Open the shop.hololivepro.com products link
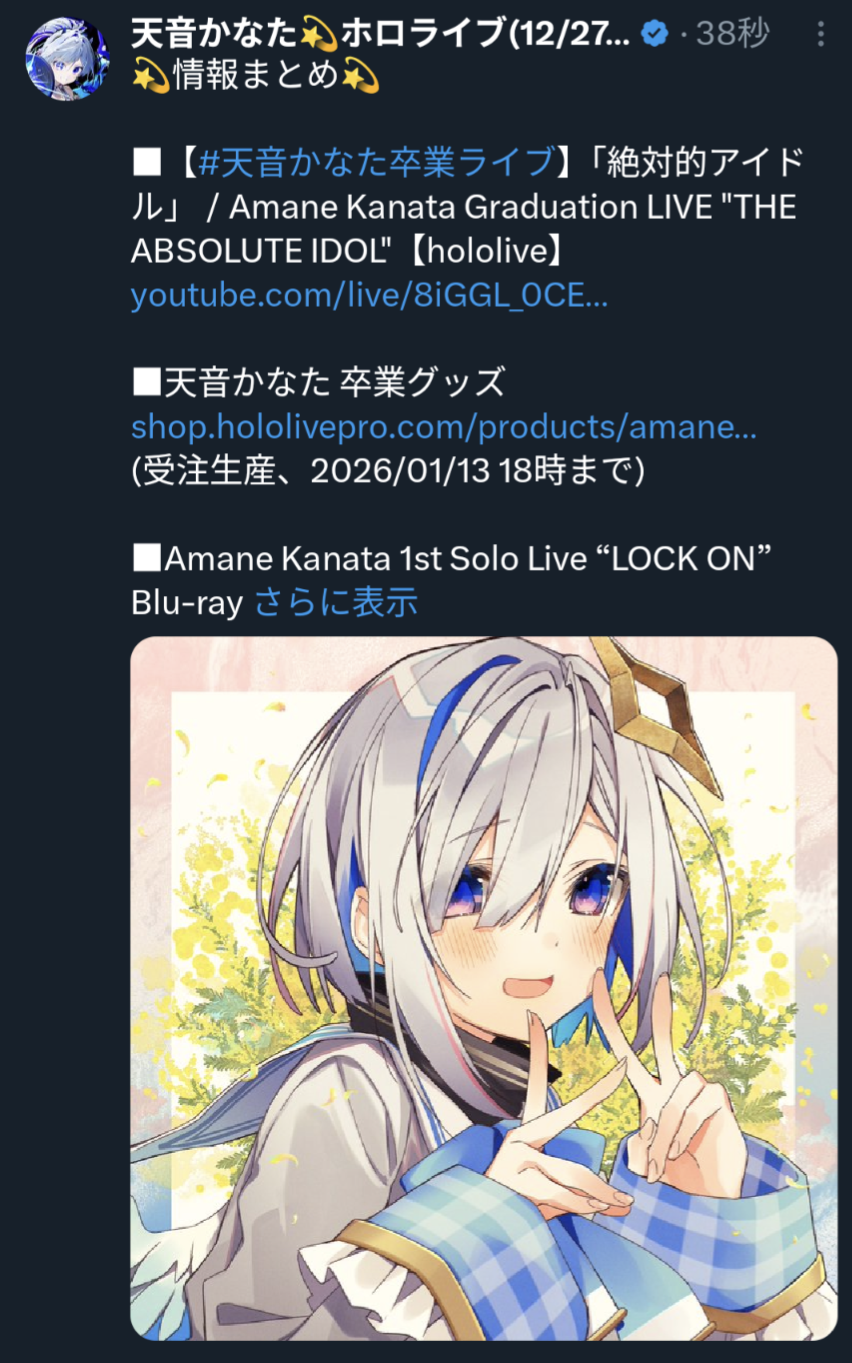 [443, 427]
